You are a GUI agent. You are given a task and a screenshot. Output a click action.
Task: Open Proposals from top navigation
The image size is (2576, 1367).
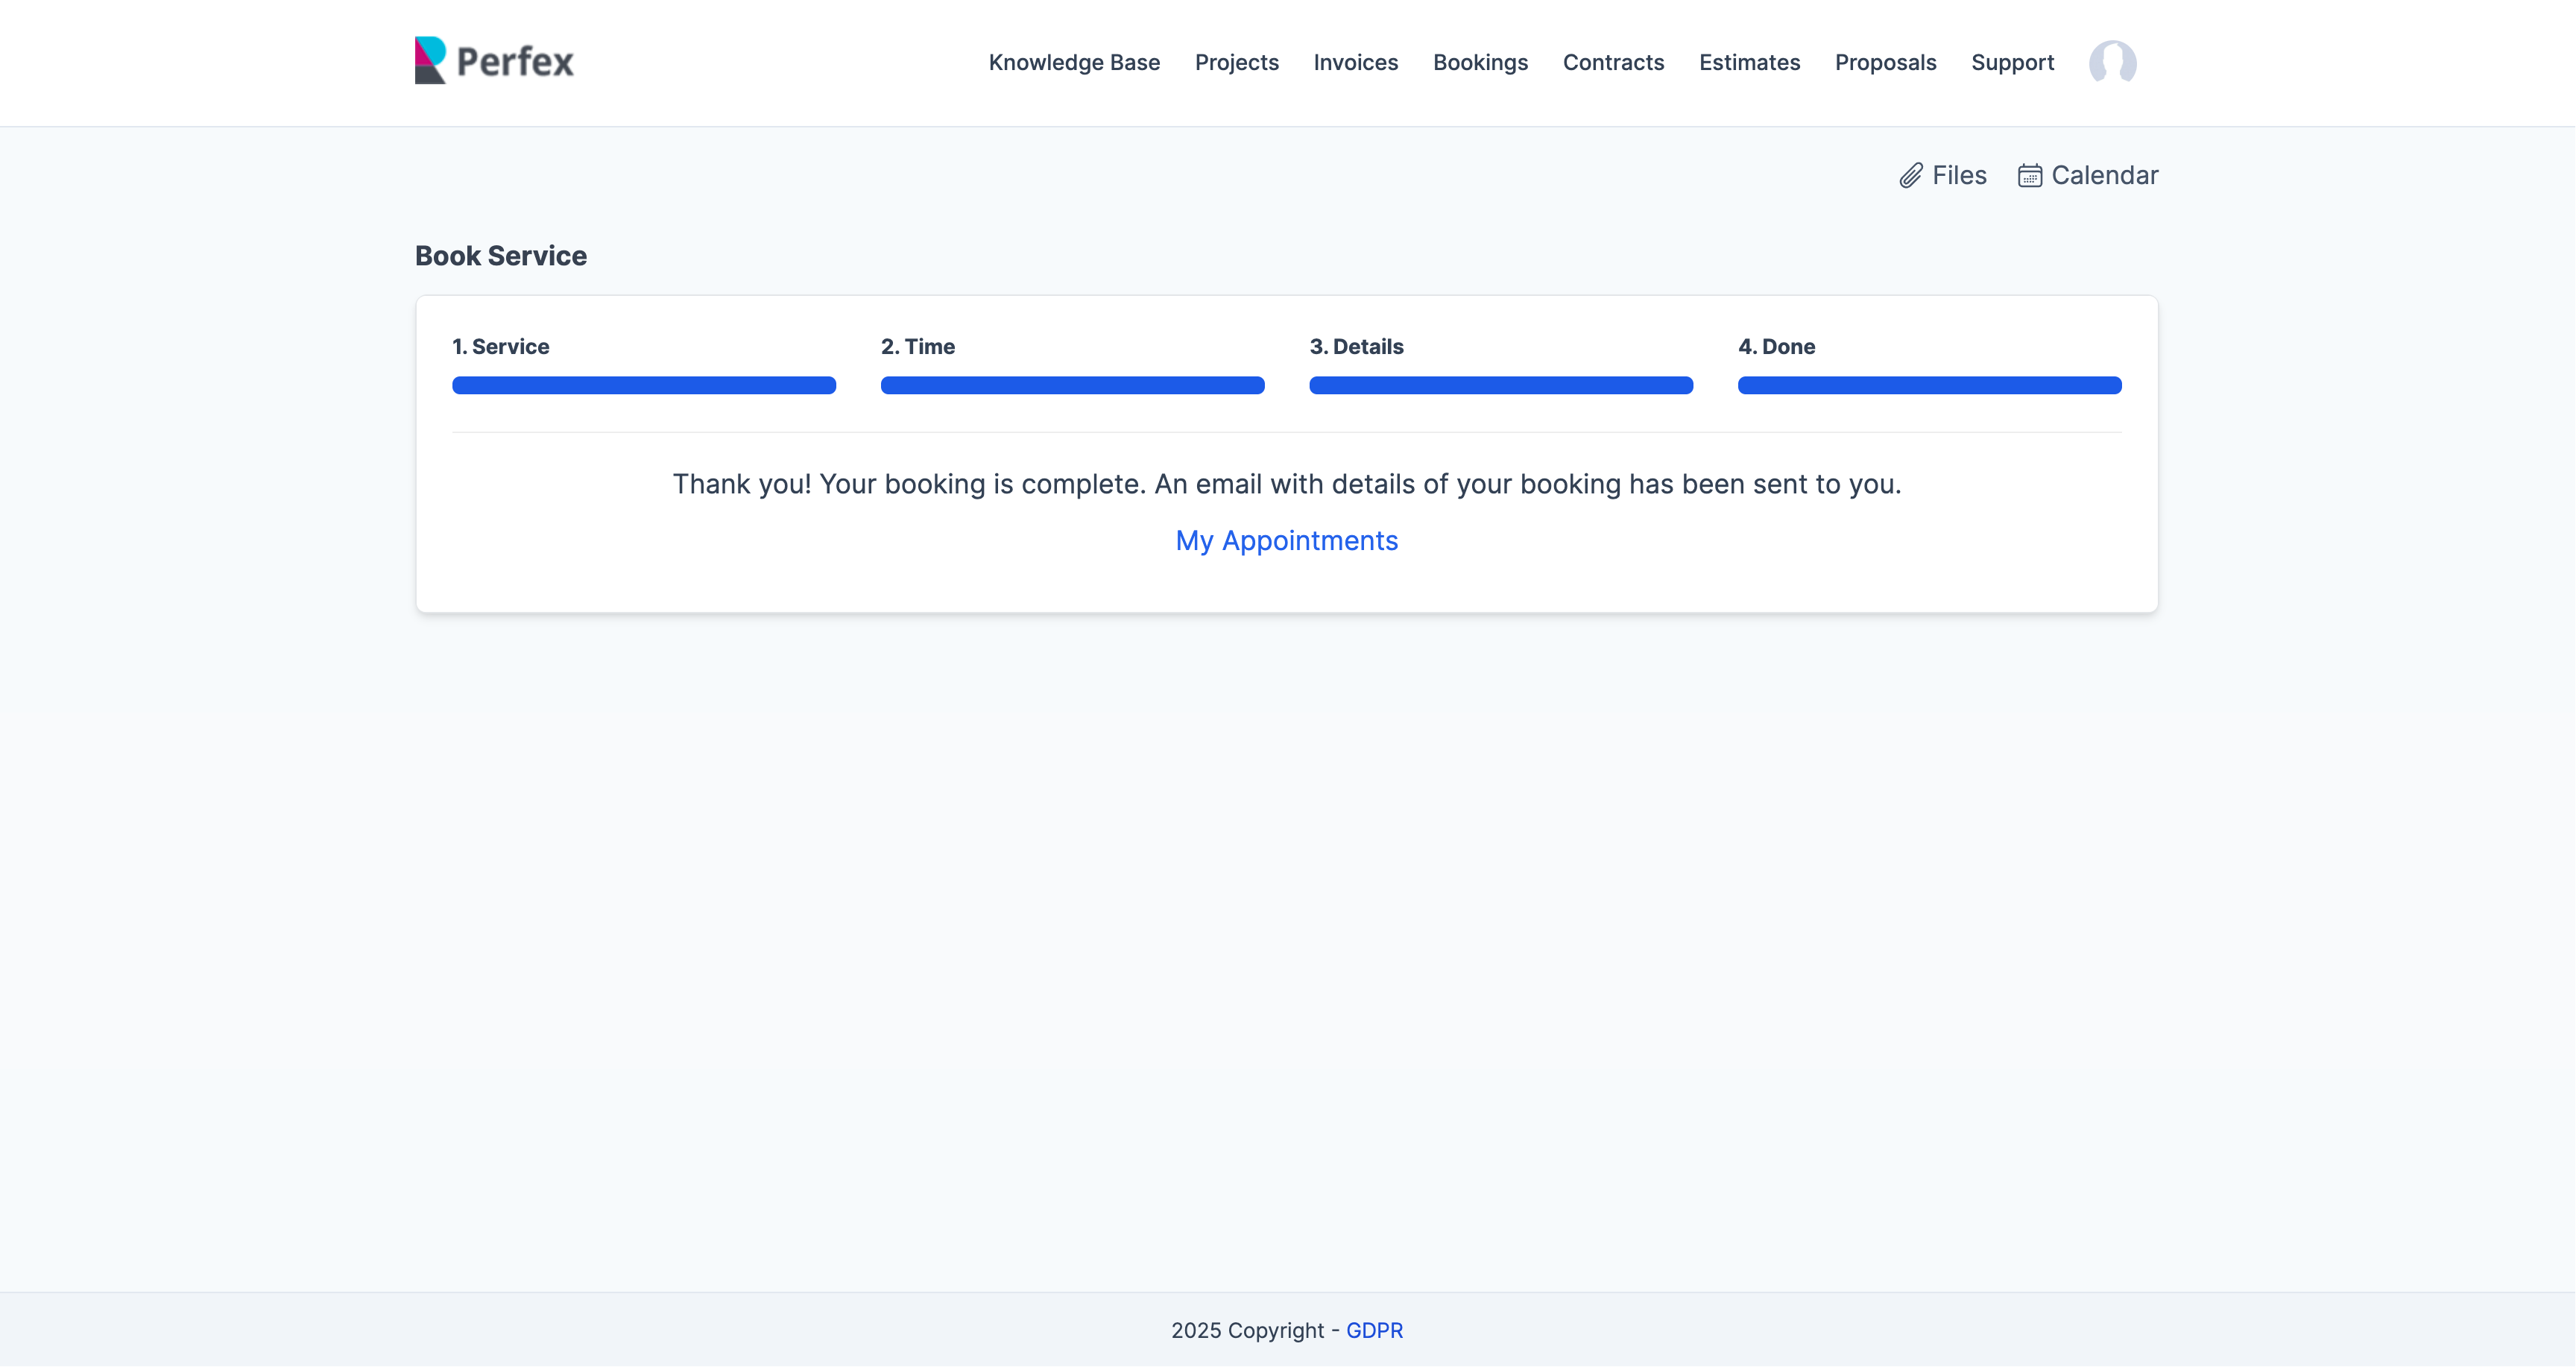point(1885,62)
